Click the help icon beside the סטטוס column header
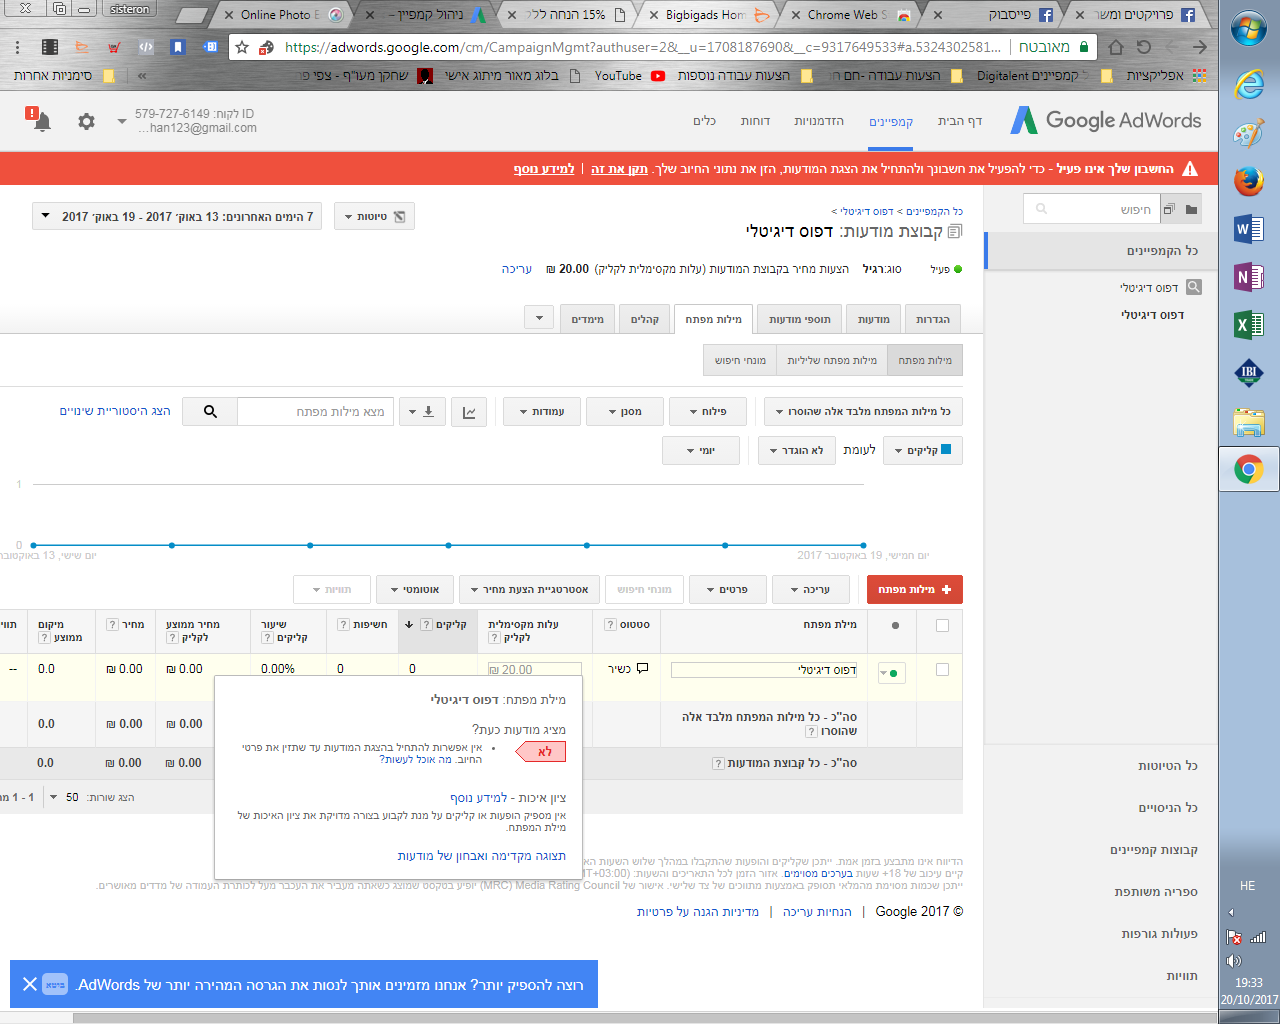 coord(610,624)
